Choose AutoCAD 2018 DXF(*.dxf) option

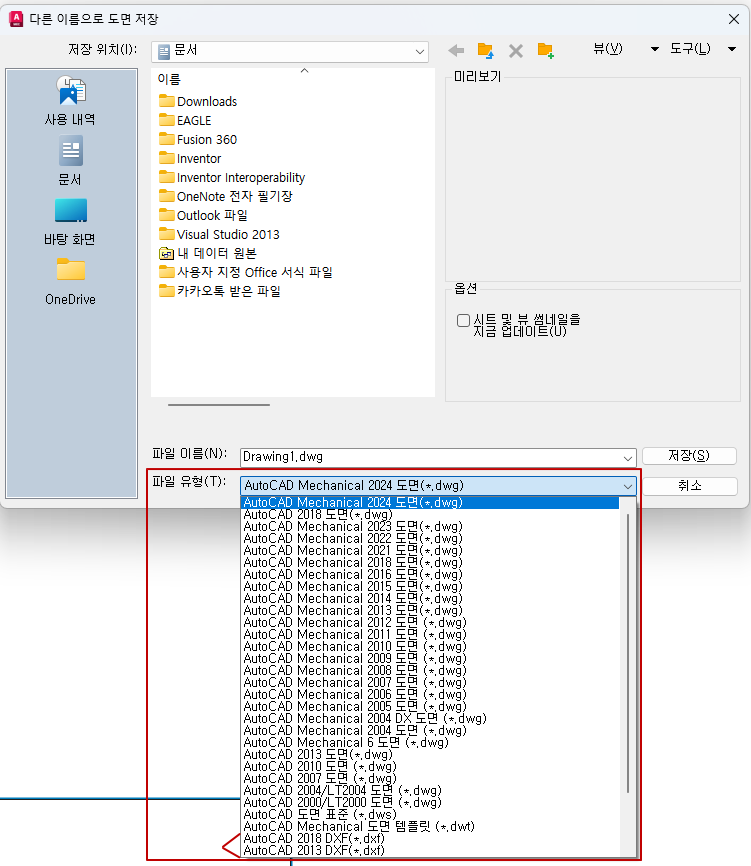430,839
